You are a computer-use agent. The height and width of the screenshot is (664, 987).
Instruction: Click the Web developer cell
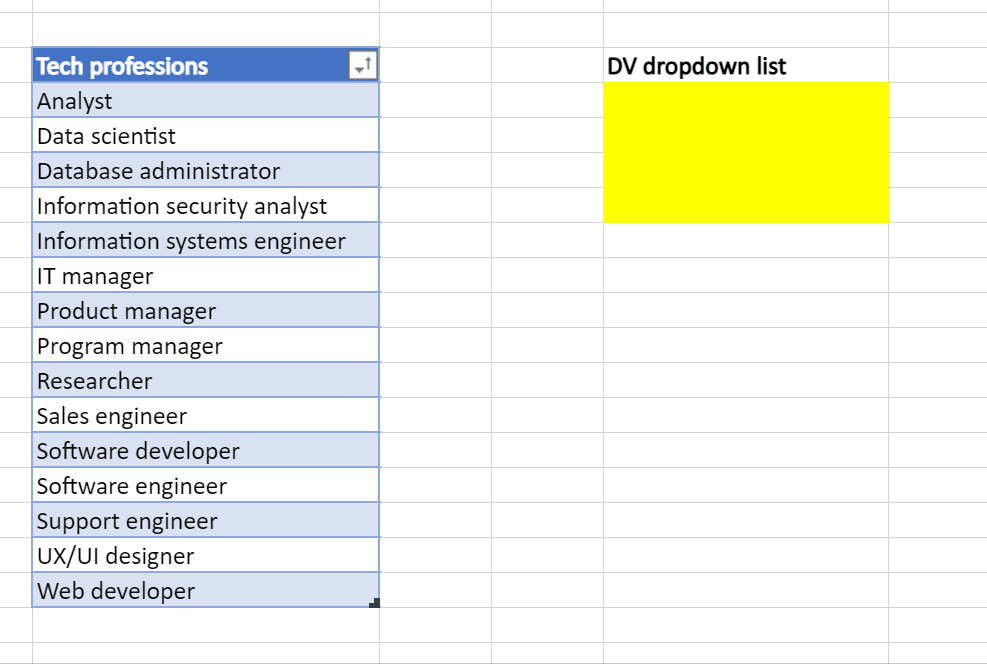(205, 591)
